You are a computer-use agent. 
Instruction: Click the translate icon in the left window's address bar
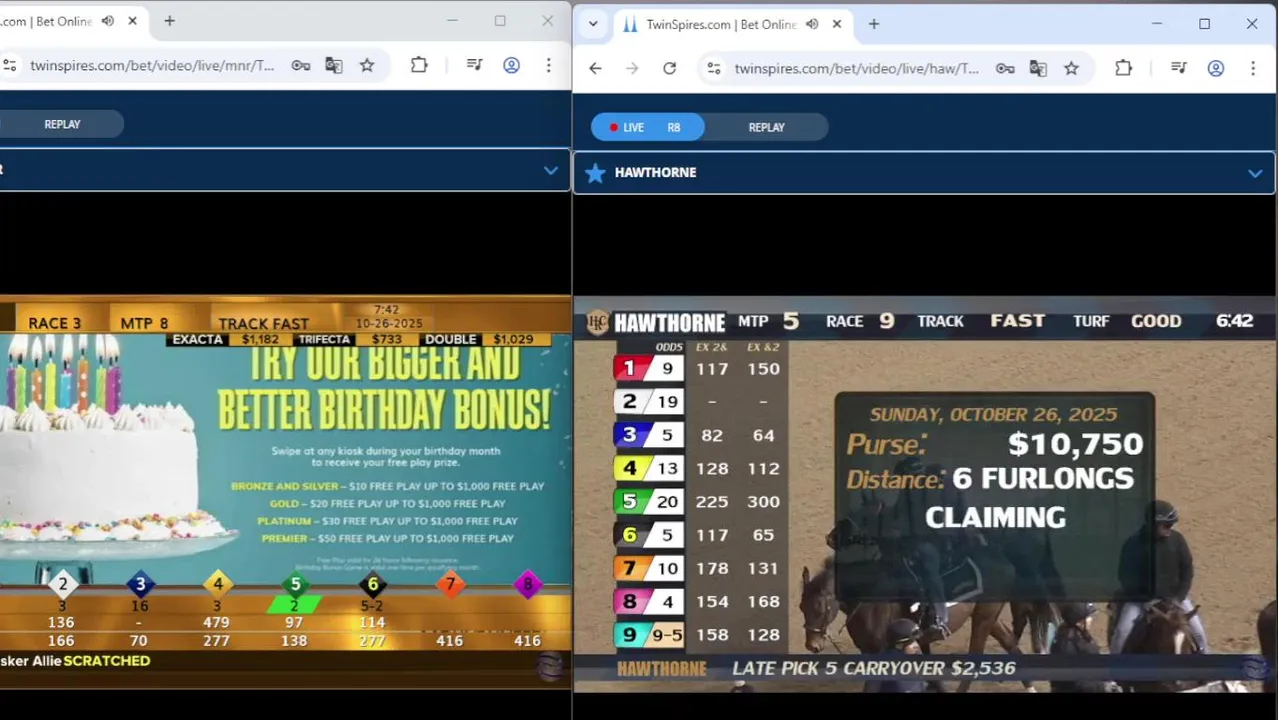334,65
